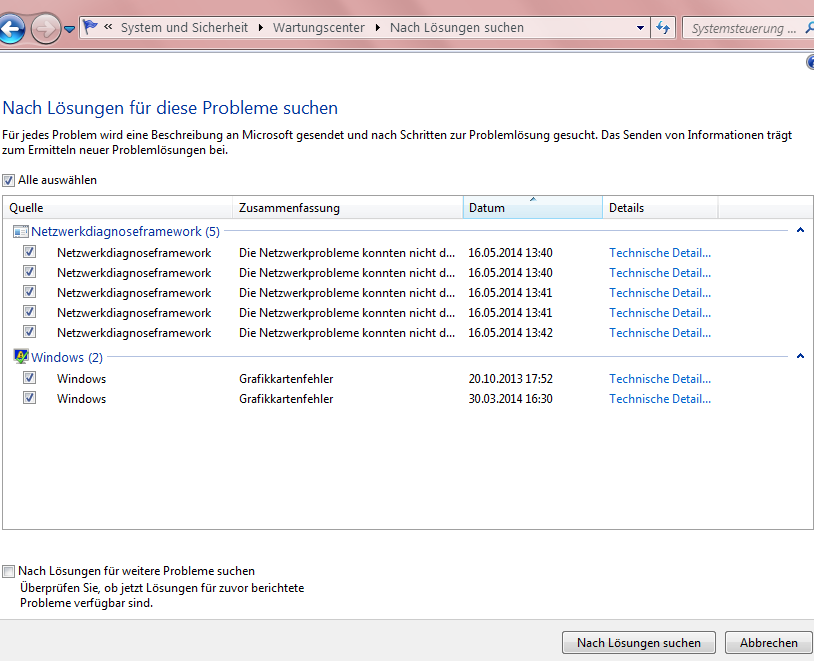The image size is (814, 661).
Task: Click the summary text of the 13:42 network row
Action: 347,333
